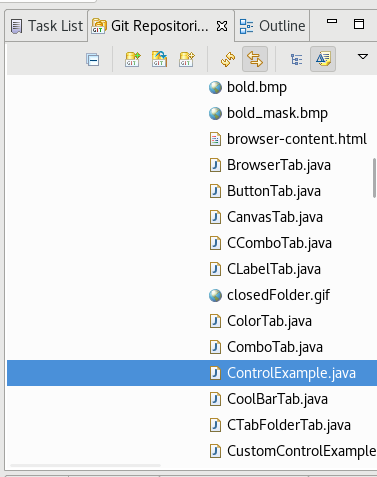This screenshot has height=477, width=377.
Task: Select bold.bmp in the tree
Action: [257, 87]
